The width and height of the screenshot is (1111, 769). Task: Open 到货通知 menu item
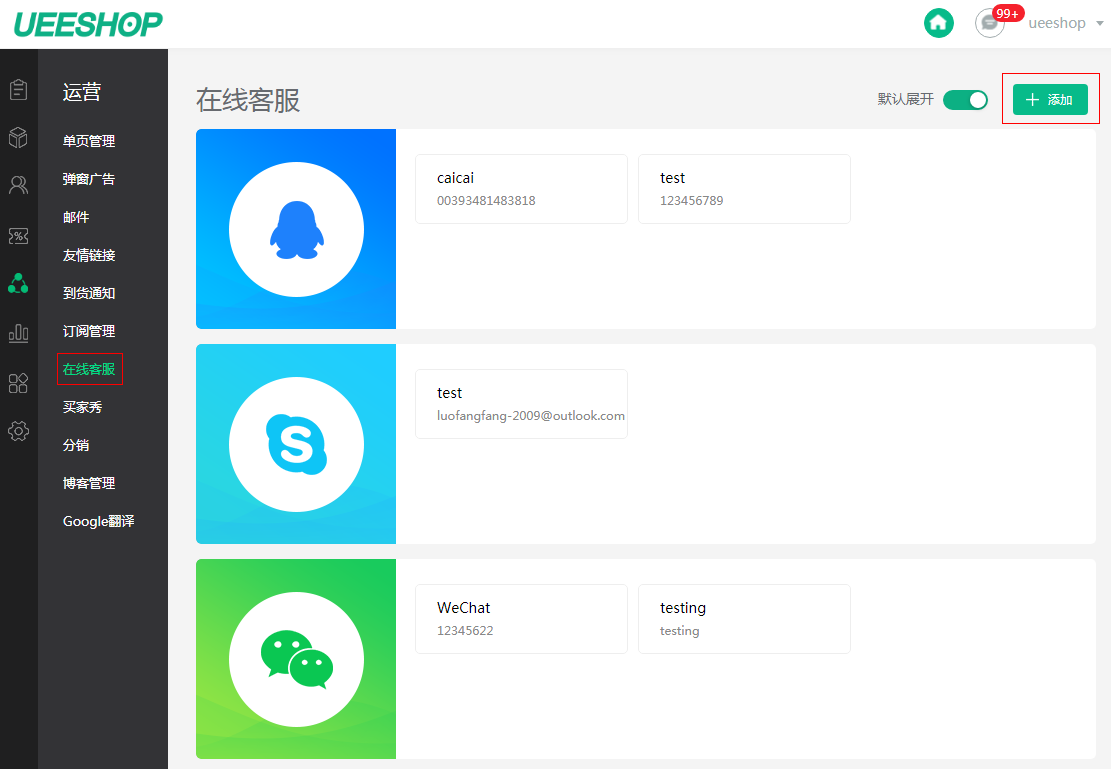click(89, 293)
